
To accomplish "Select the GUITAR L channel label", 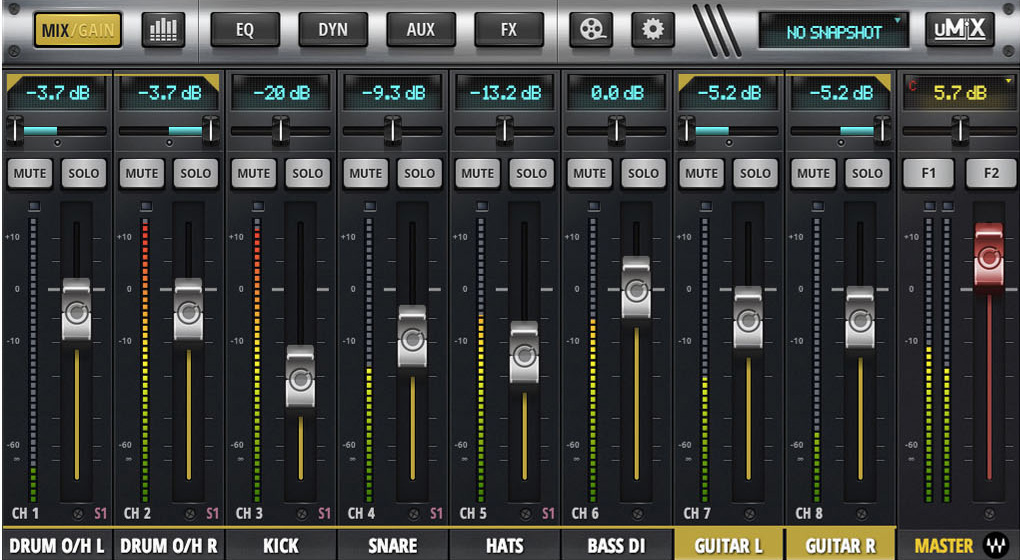I will (x=729, y=546).
